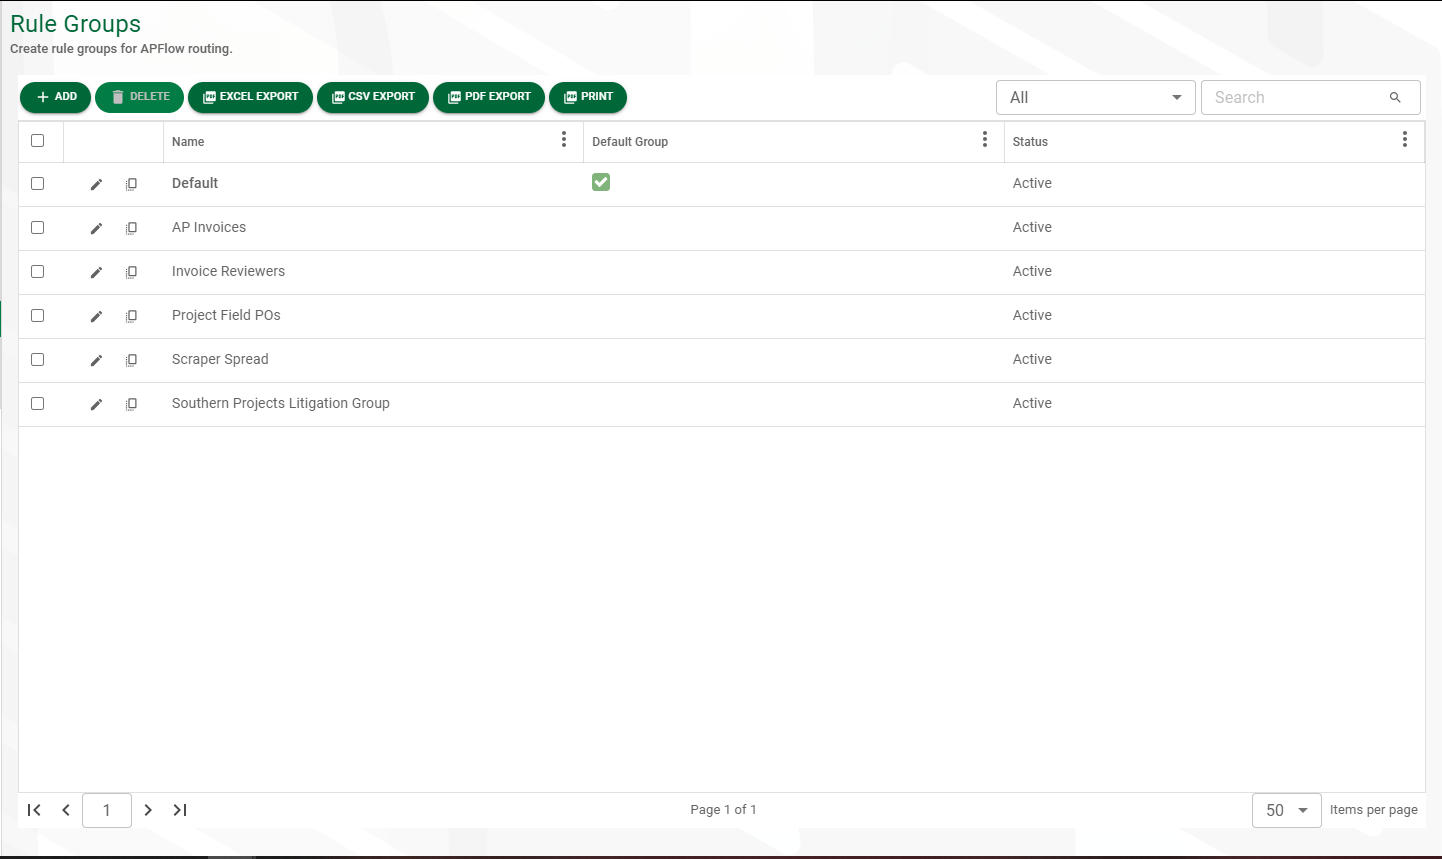
Task: Click Active status in AP Invoices row
Action: [x=1032, y=227]
